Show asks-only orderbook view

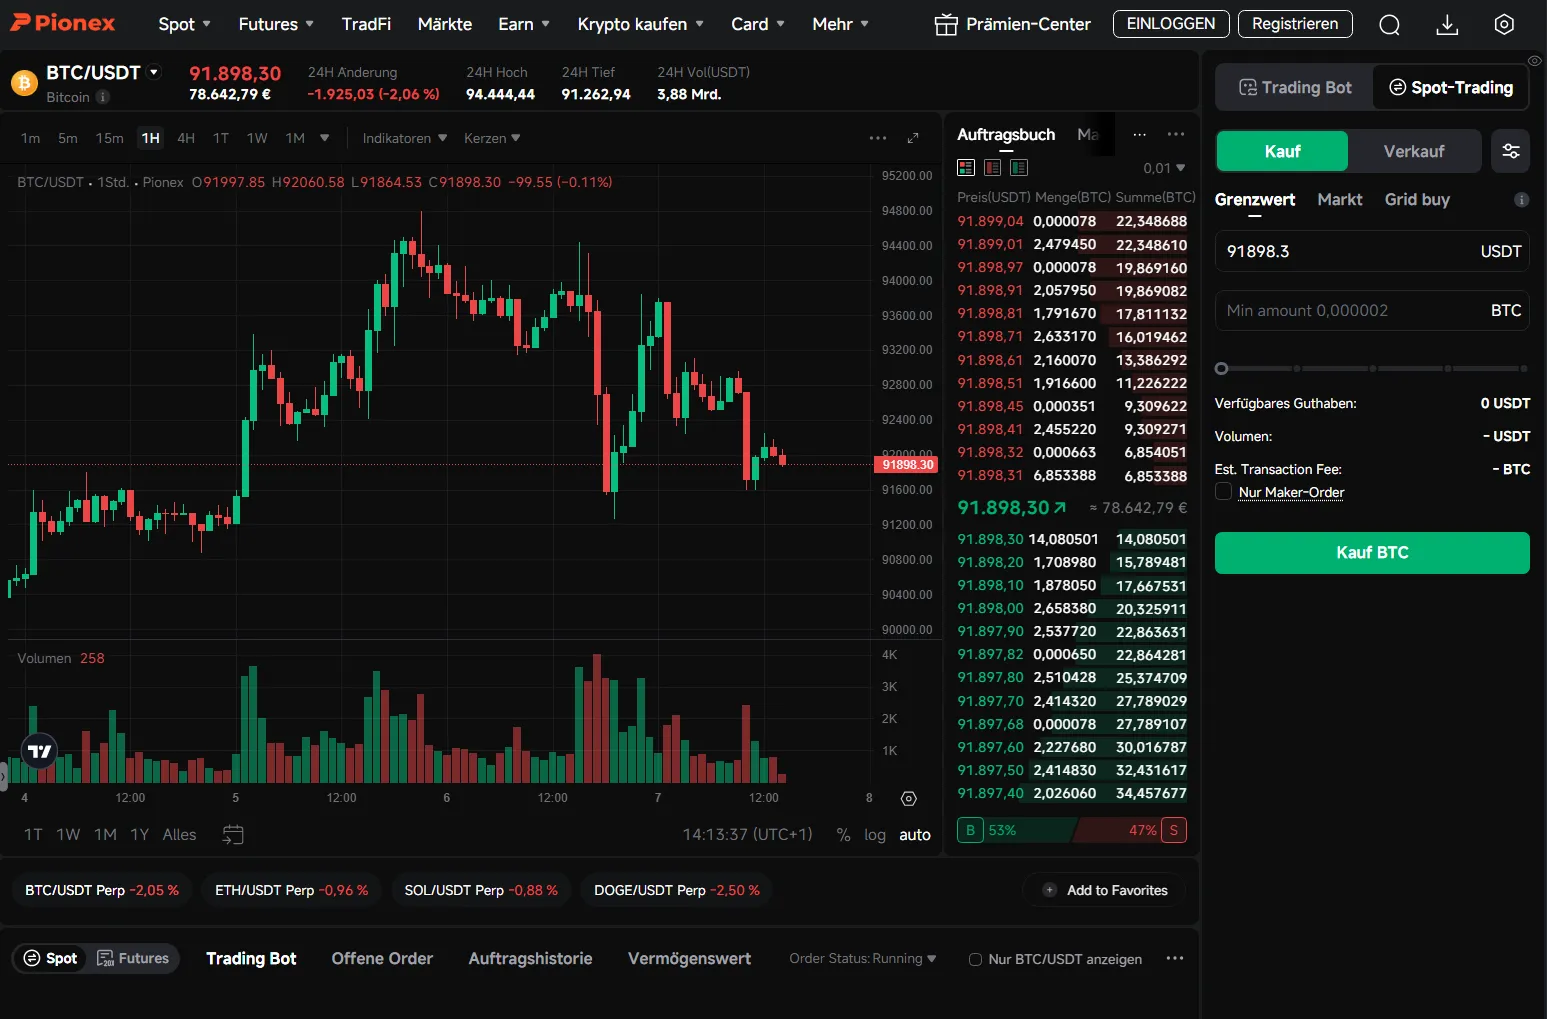[x=993, y=167]
